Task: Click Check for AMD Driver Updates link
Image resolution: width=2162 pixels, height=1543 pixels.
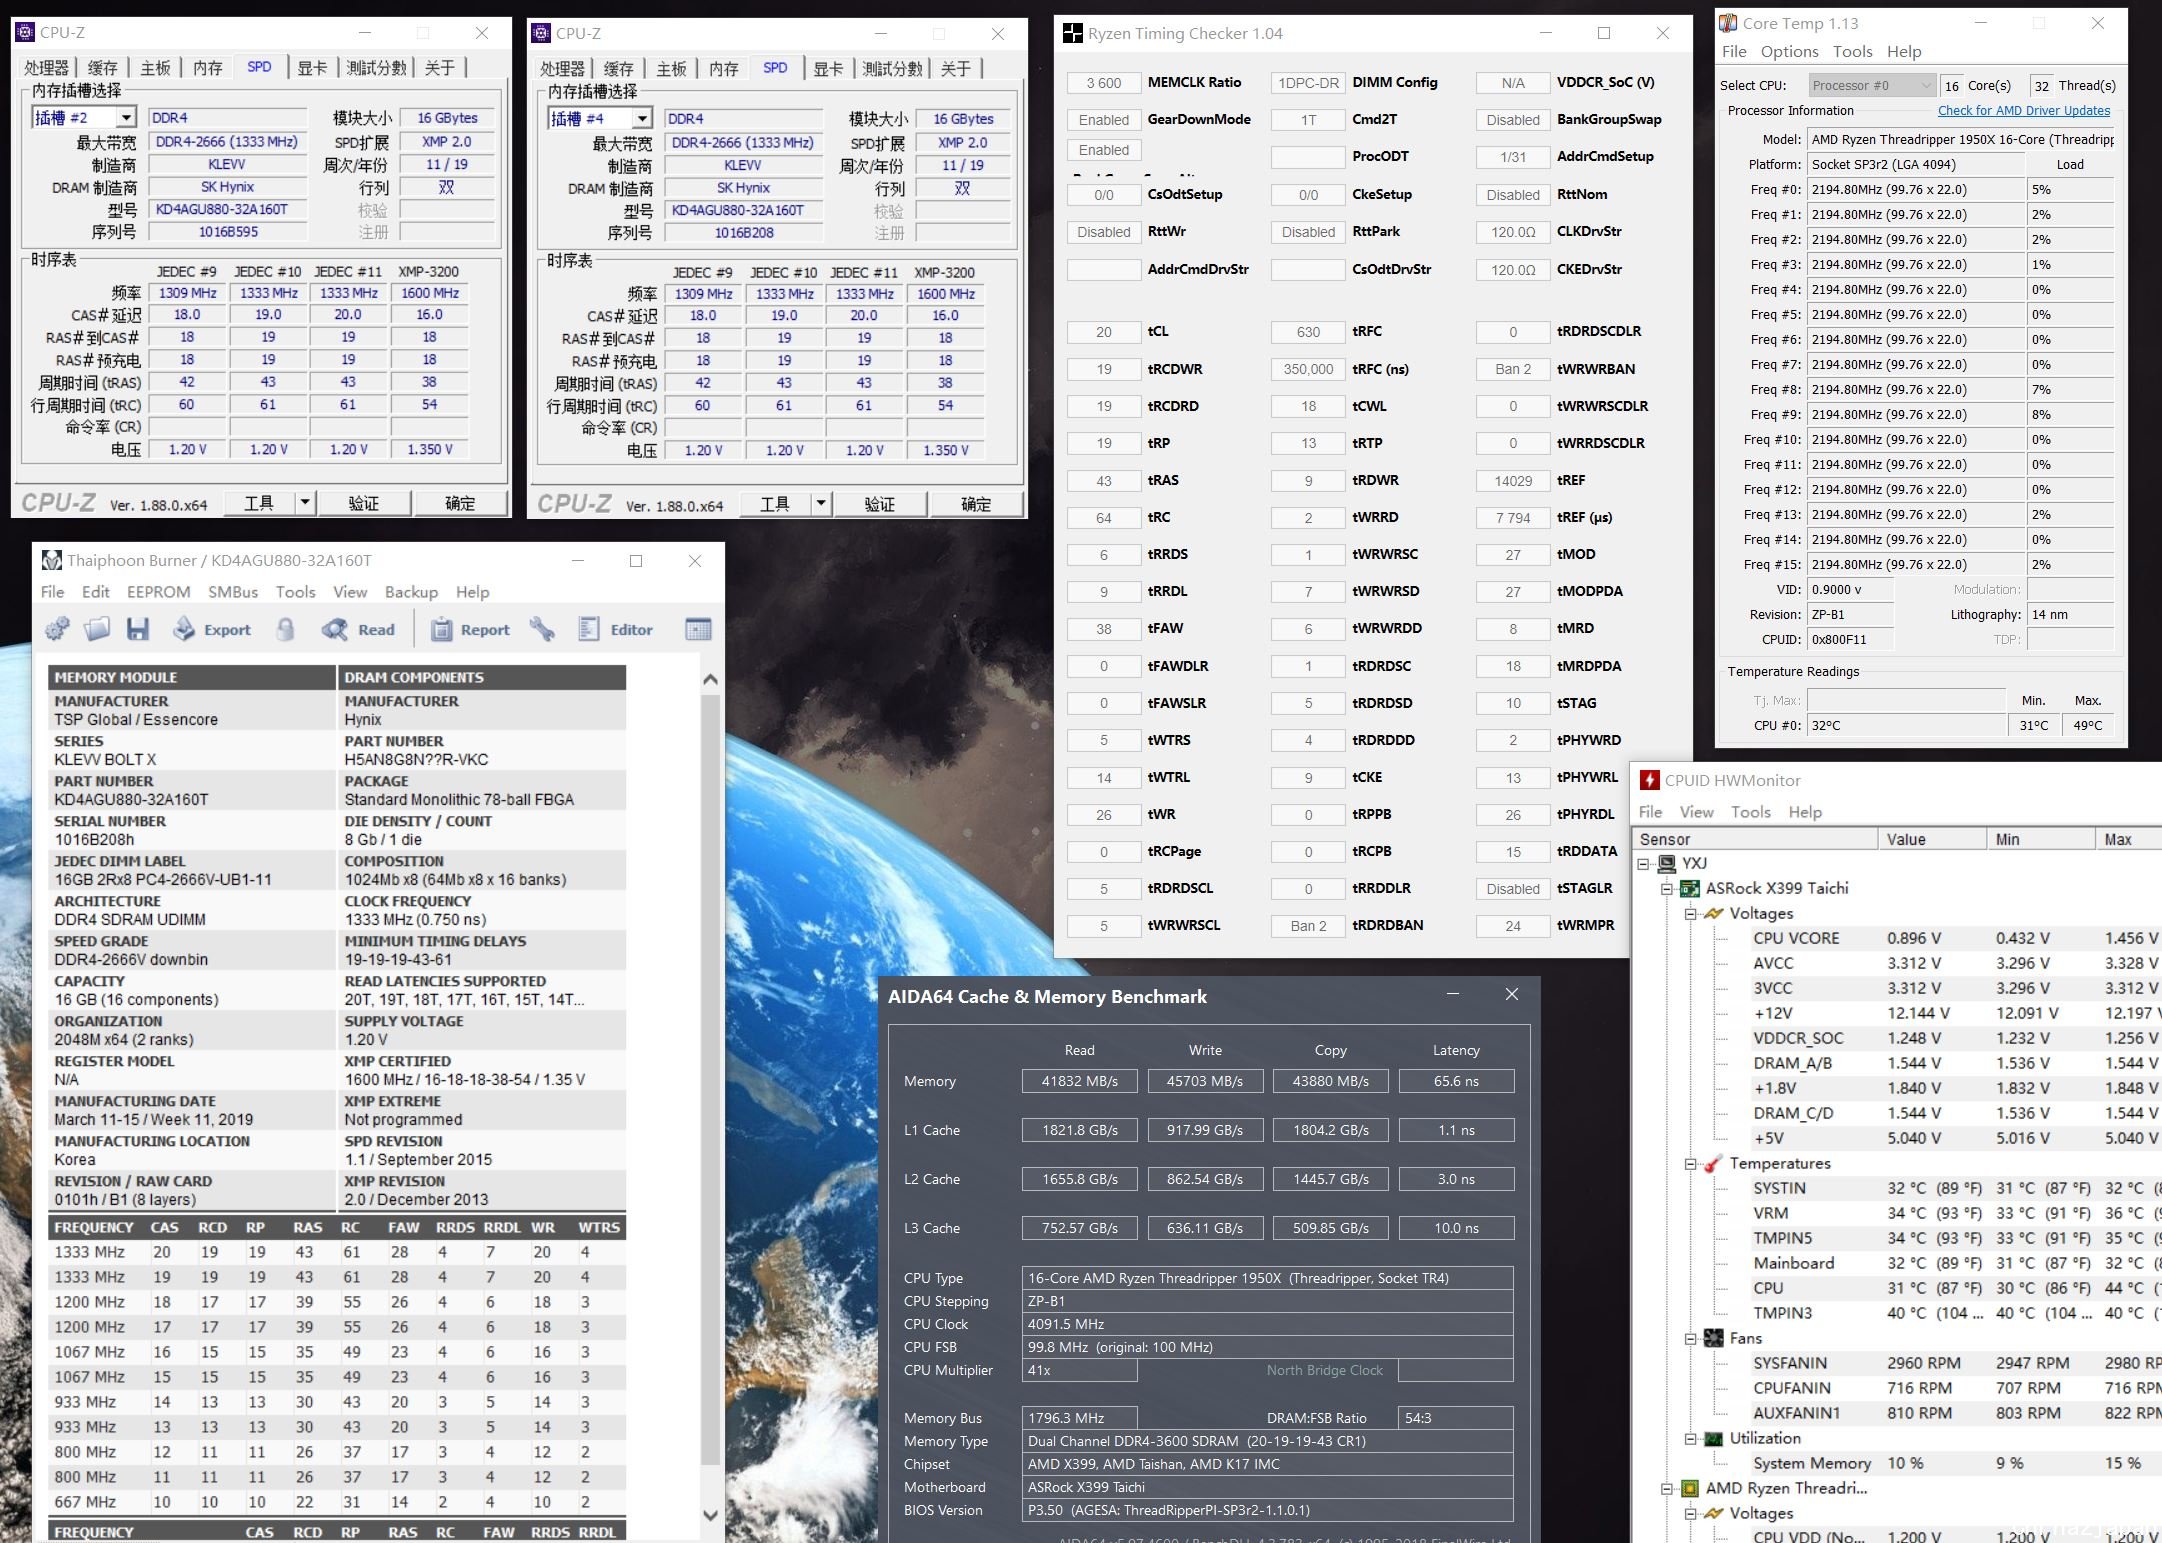Action: 2024,111
